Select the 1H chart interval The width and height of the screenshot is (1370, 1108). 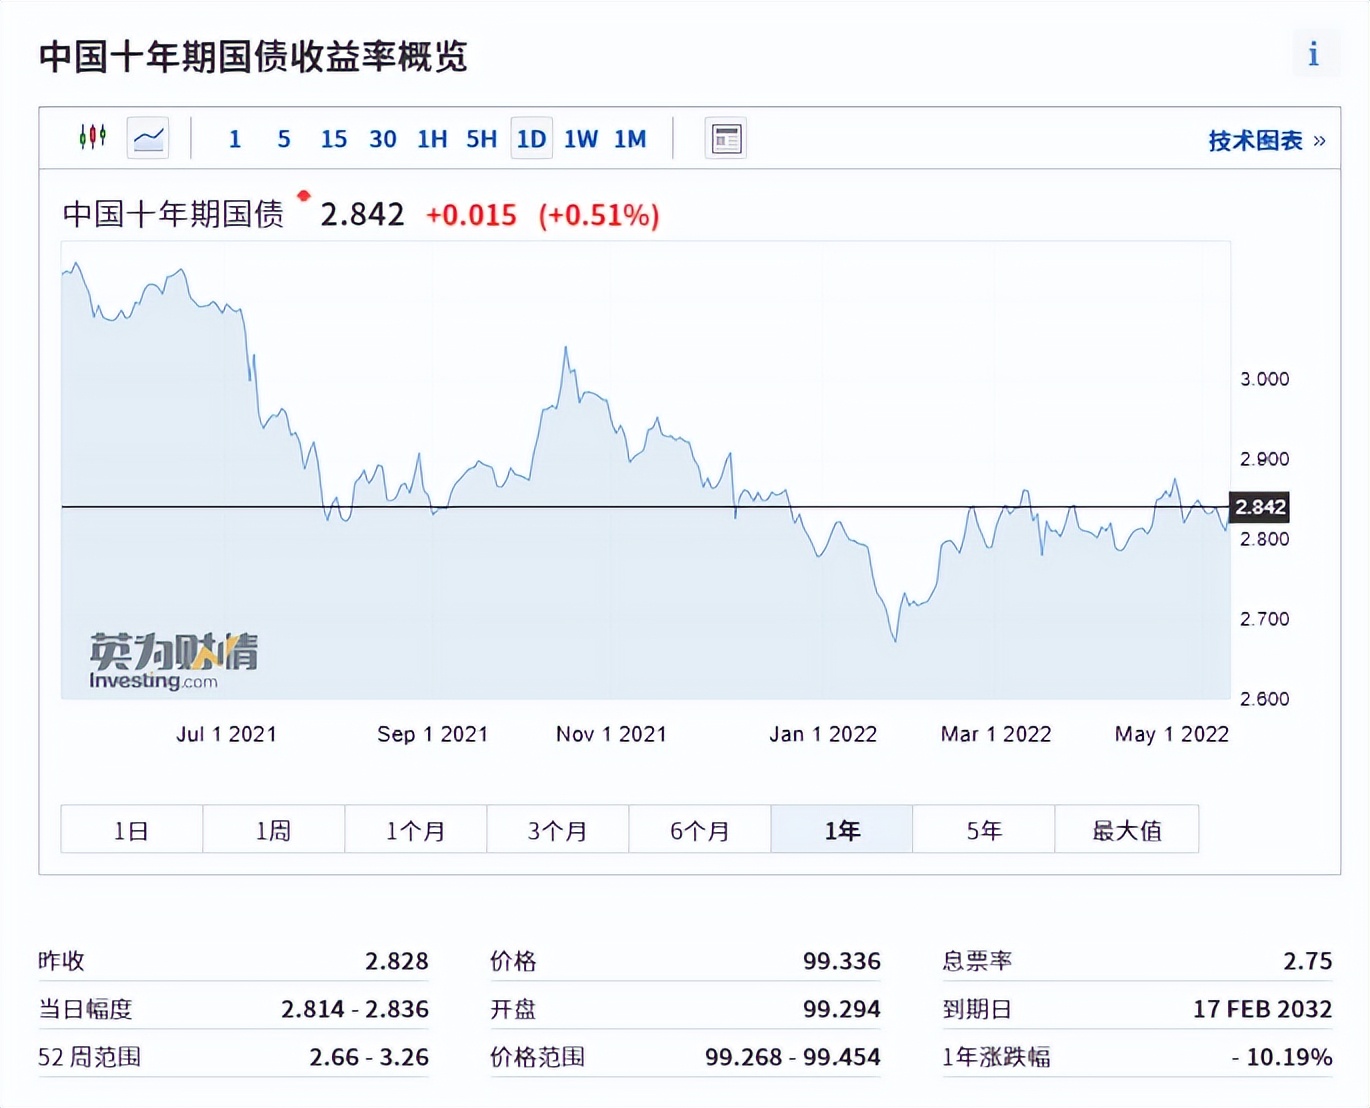(x=432, y=138)
